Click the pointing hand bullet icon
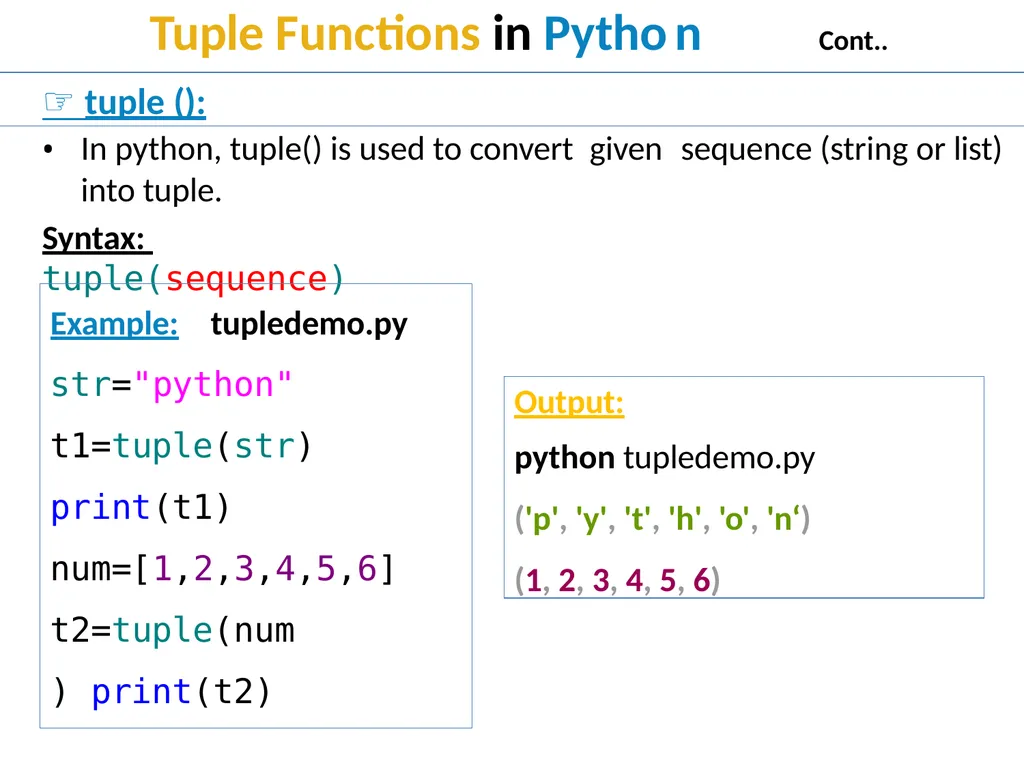1024x768 pixels. pyautogui.click(x=58, y=103)
